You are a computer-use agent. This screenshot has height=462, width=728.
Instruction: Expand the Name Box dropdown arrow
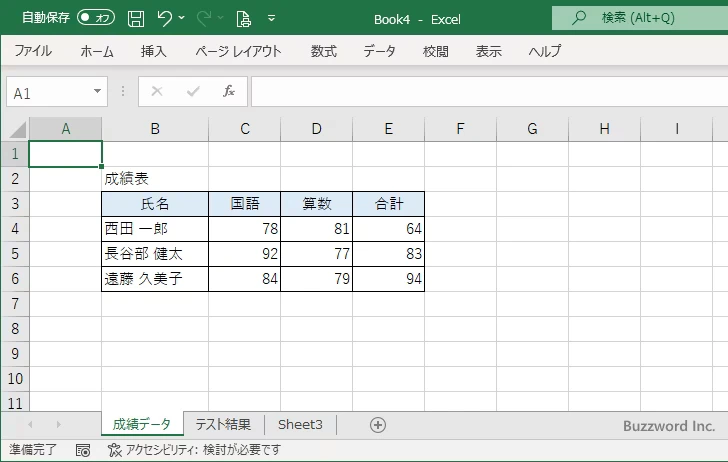click(97, 92)
